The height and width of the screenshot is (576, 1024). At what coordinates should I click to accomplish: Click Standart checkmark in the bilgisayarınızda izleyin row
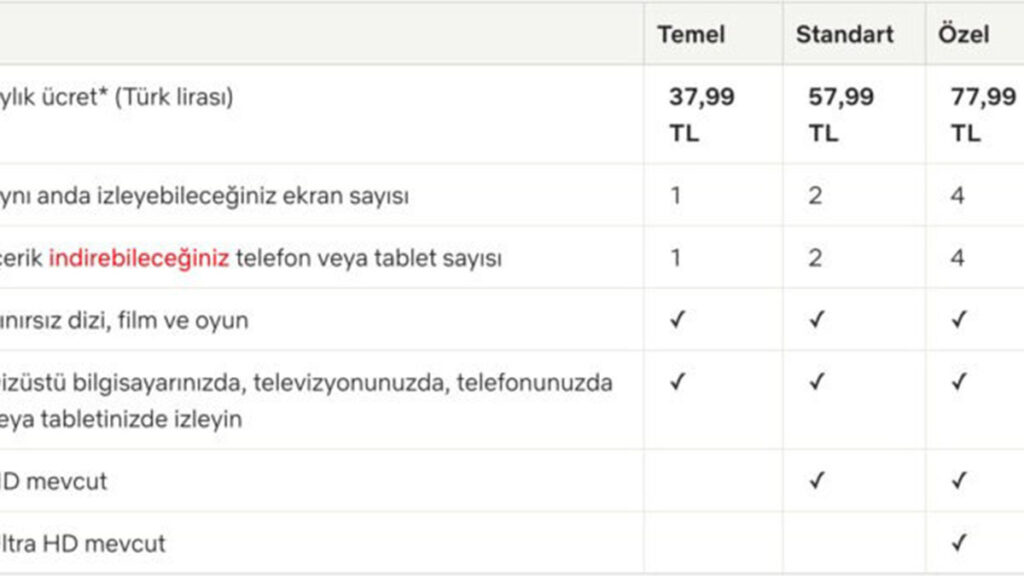click(816, 381)
